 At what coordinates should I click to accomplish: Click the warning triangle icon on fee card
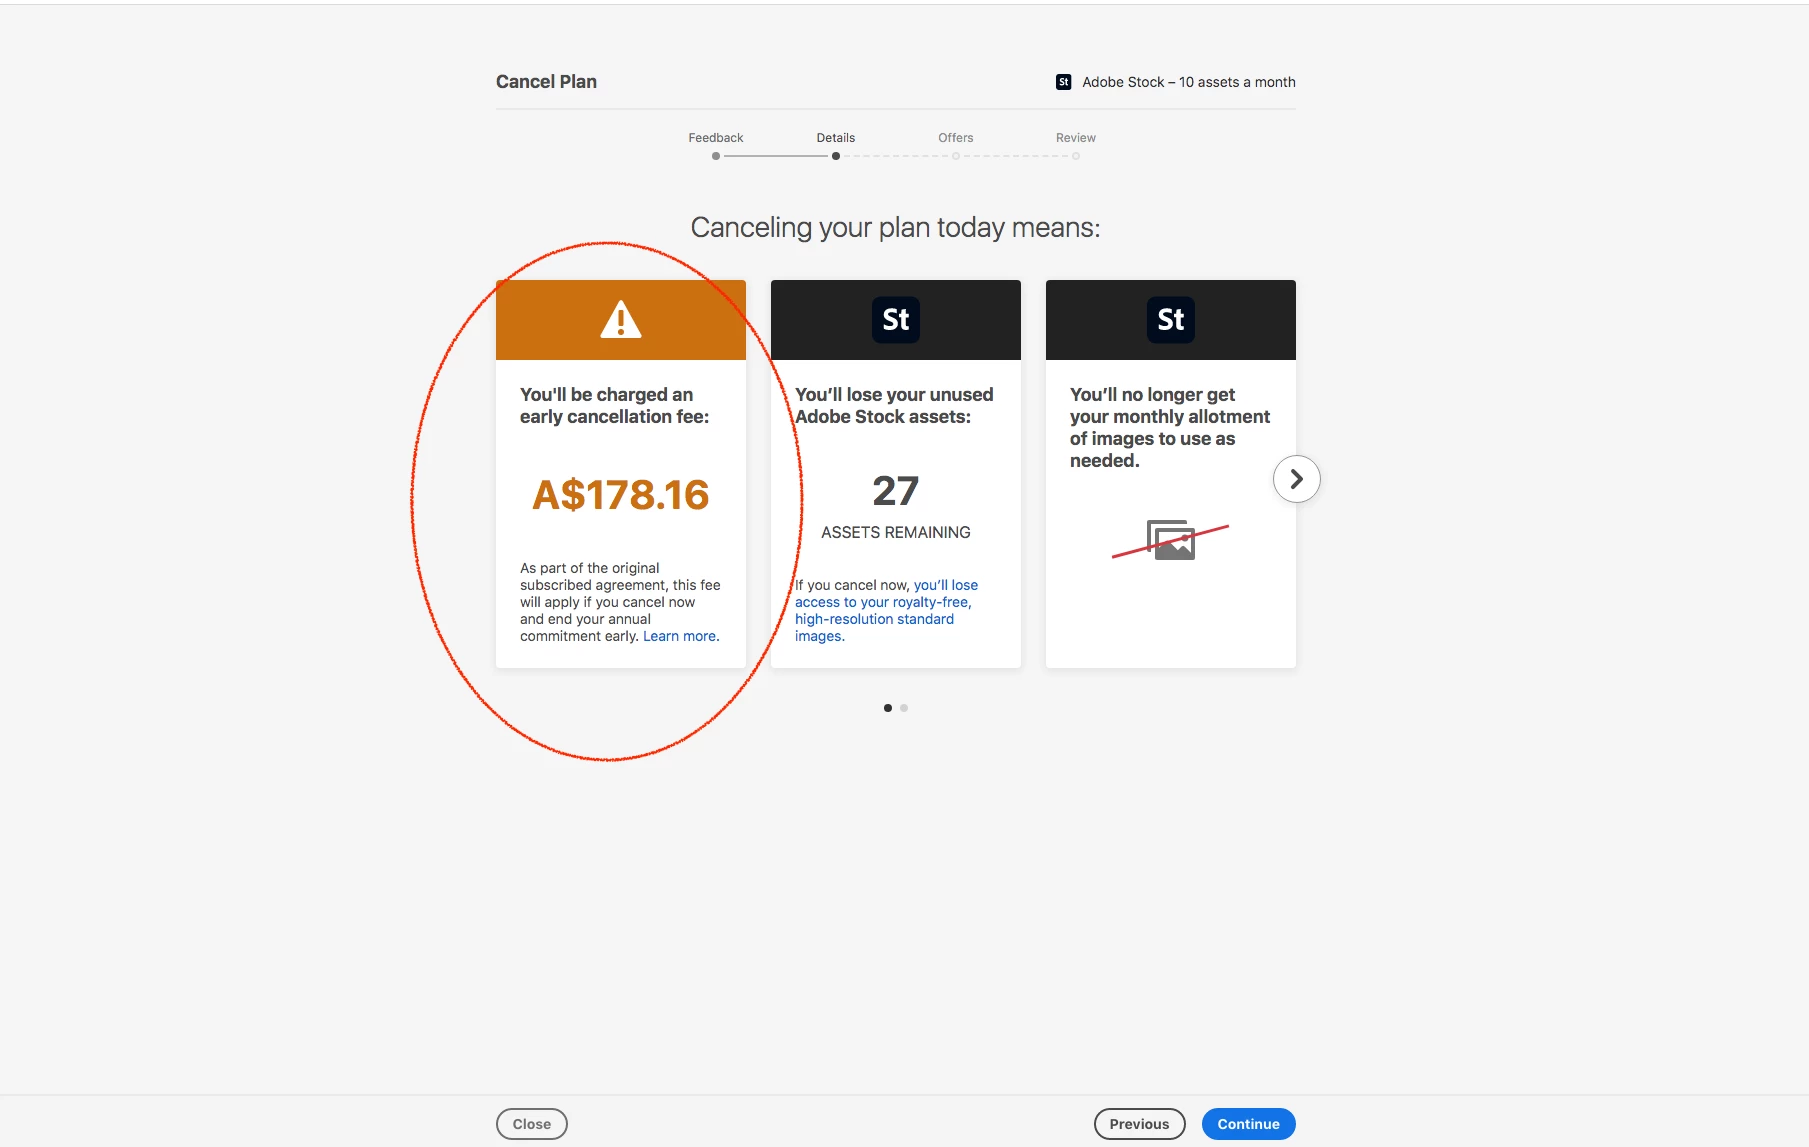click(621, 320)
